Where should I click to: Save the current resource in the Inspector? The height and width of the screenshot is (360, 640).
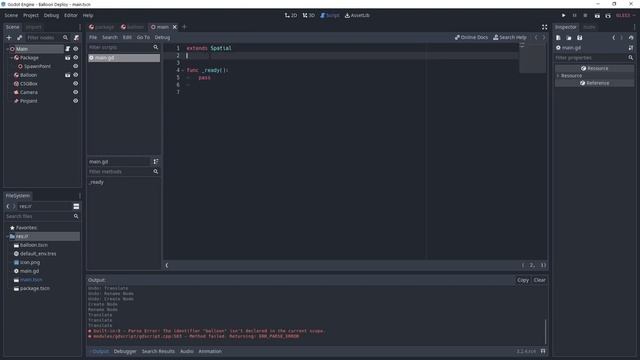tap(579, 38)
